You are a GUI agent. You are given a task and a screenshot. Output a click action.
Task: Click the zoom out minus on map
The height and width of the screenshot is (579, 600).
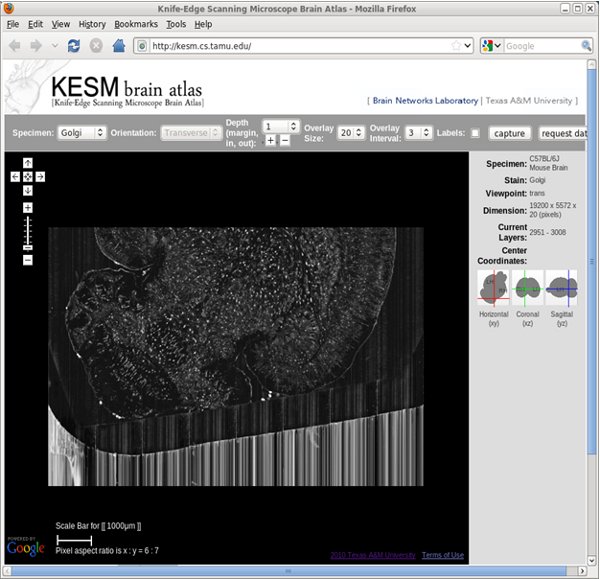click(x=28, y=260)
